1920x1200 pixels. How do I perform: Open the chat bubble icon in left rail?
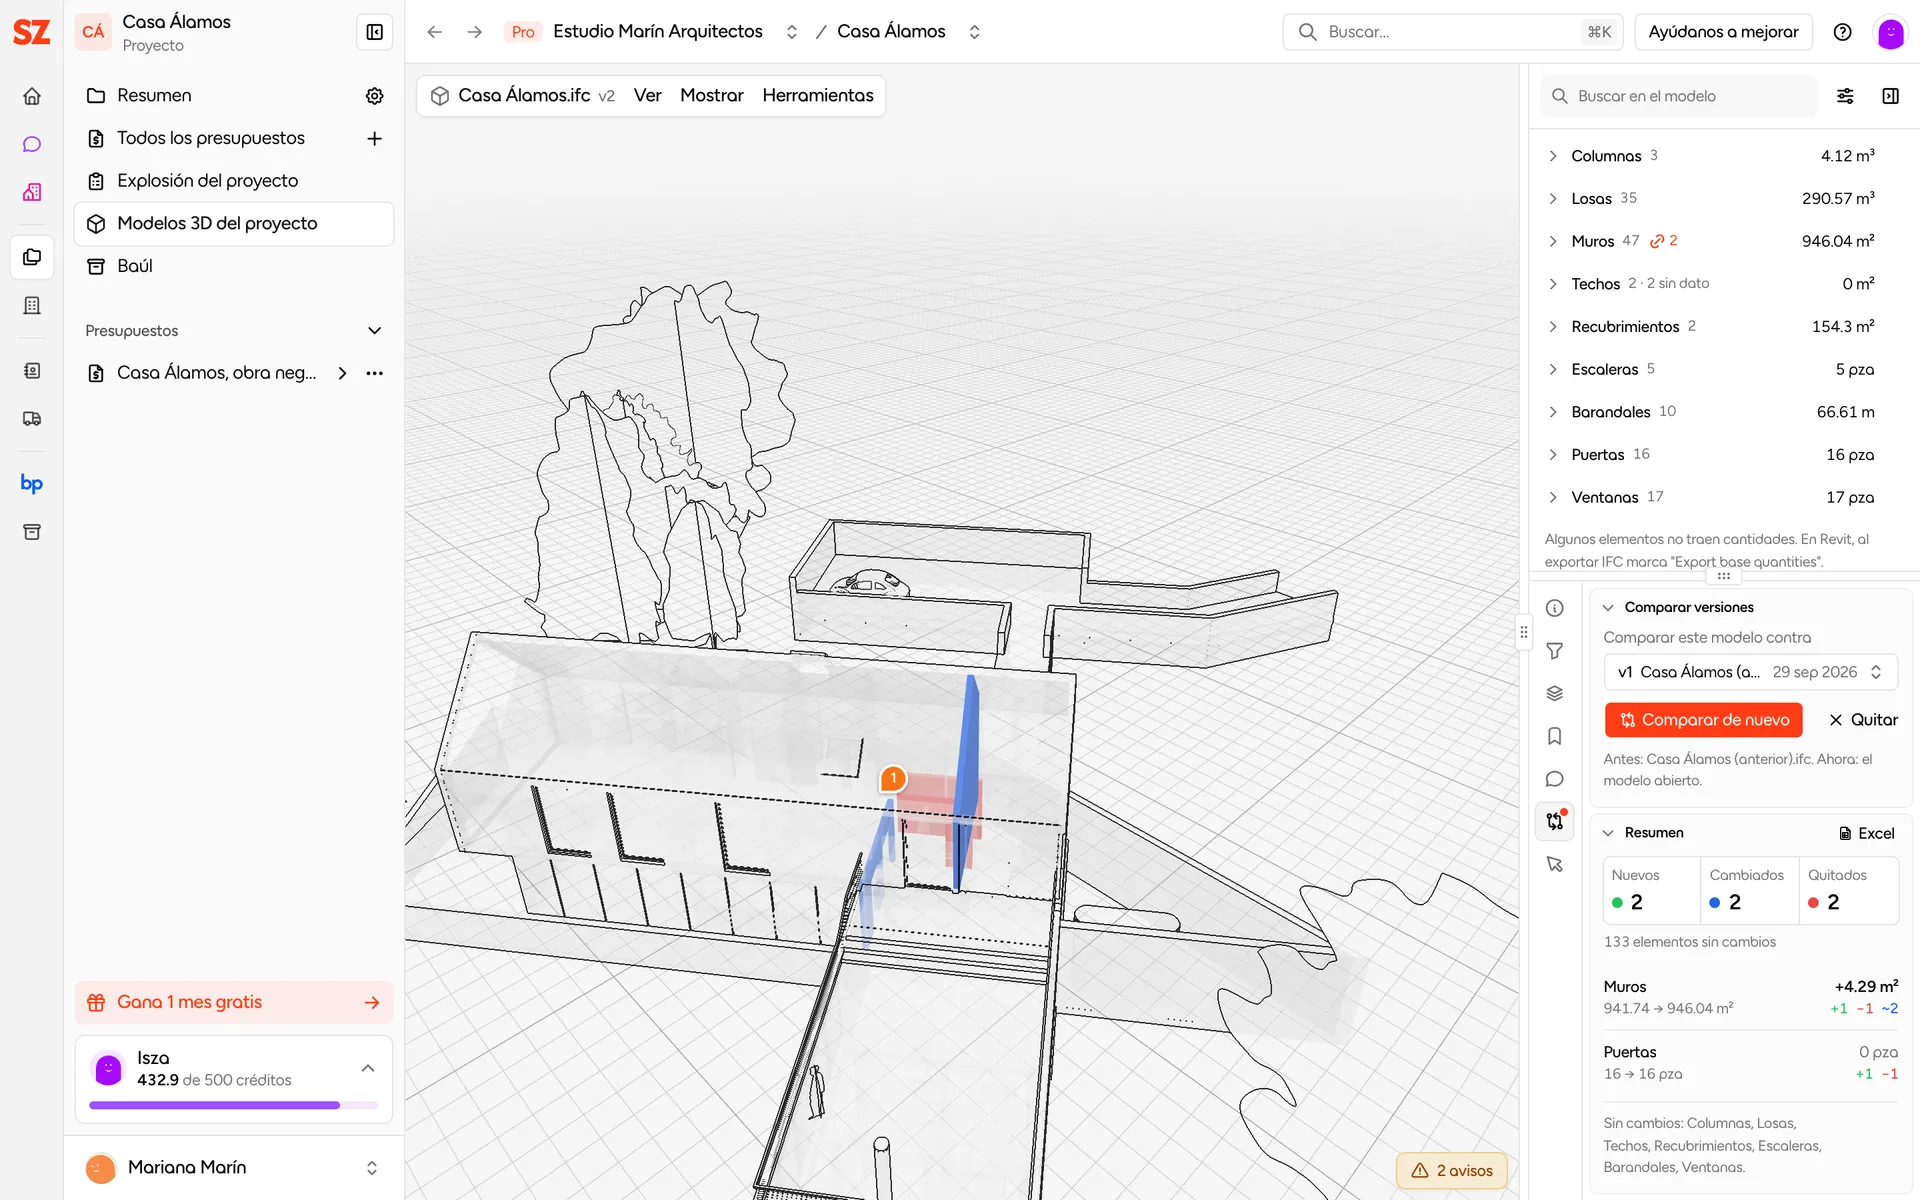[32, 144]
